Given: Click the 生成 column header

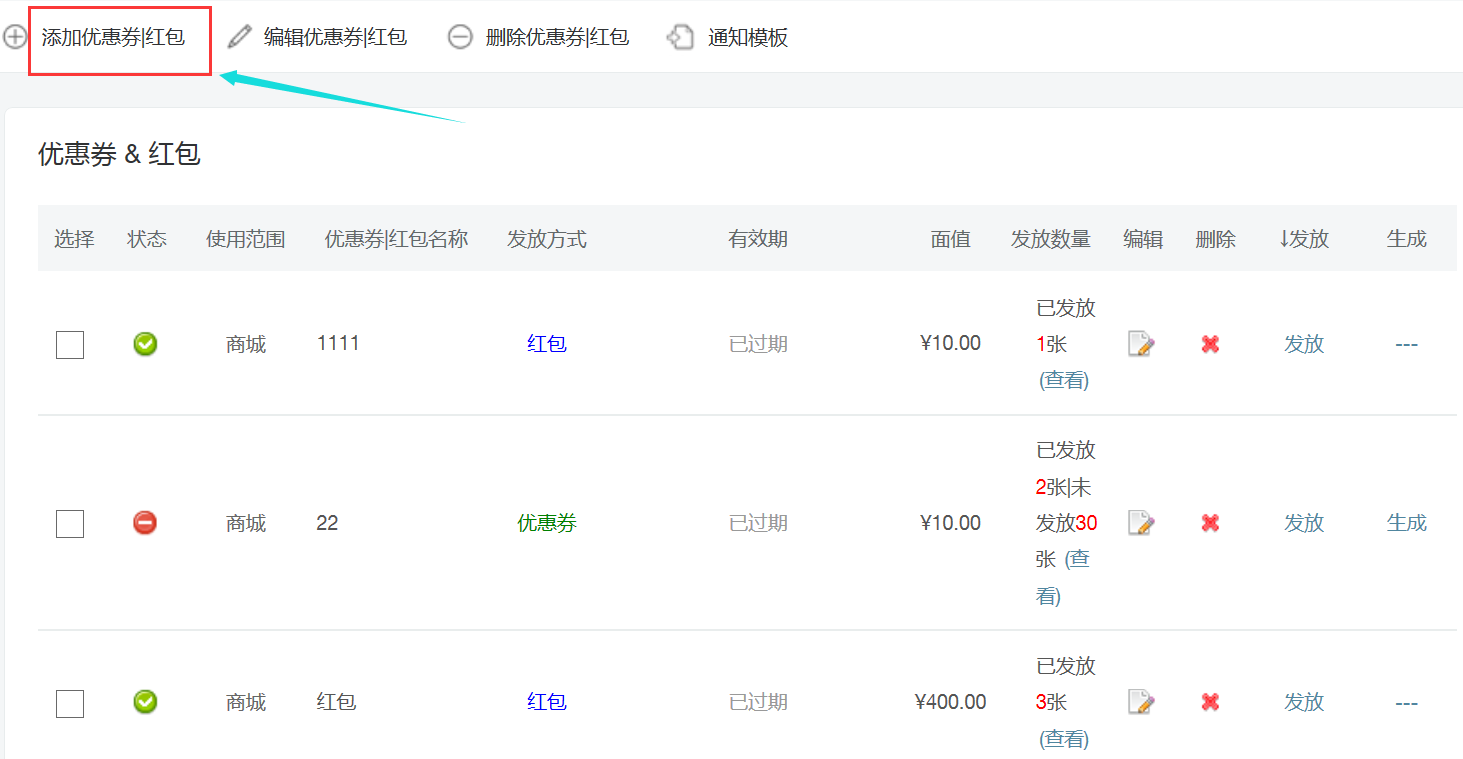Looking at the screenshot, I should click(x=1407, y=239).
